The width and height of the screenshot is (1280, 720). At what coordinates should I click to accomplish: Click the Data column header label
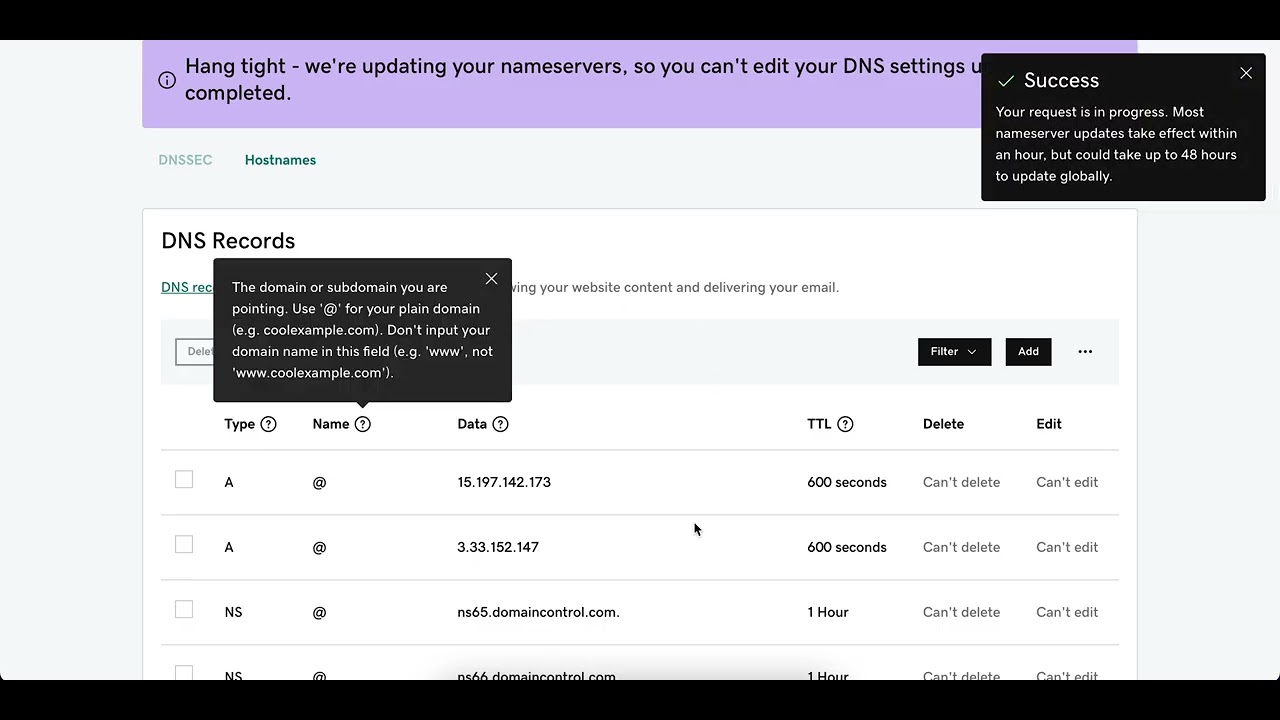pyautogui.click(x=472, y=424)
